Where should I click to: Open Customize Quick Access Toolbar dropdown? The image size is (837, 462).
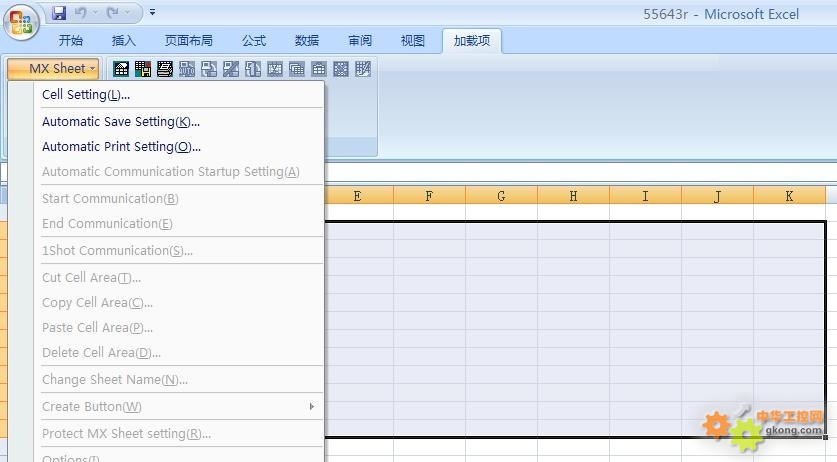(x=152, y=12)
